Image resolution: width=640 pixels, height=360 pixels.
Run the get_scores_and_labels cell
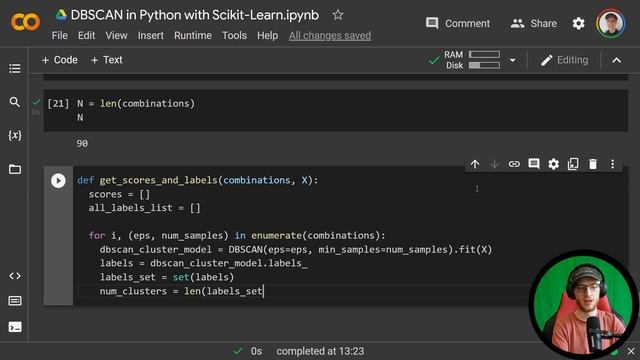click(x=58, y=180)
